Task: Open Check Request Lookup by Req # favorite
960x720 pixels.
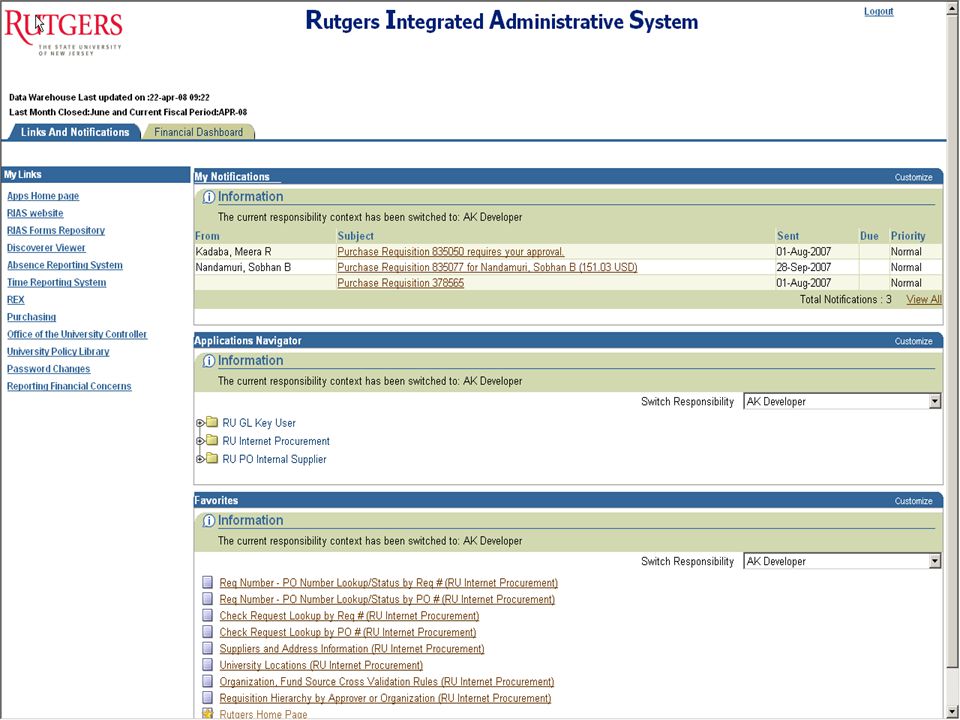Action: (x=350, y=616)
